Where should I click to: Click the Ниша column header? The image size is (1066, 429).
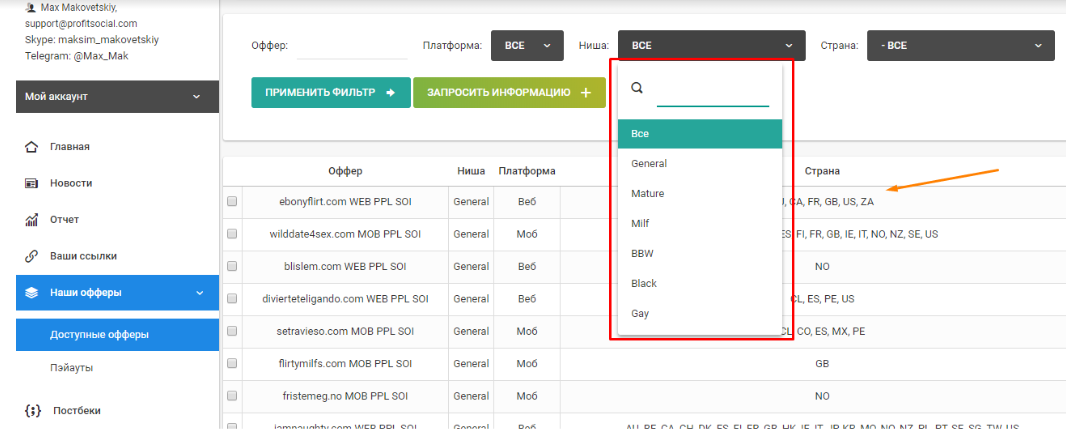pos(471,171)
